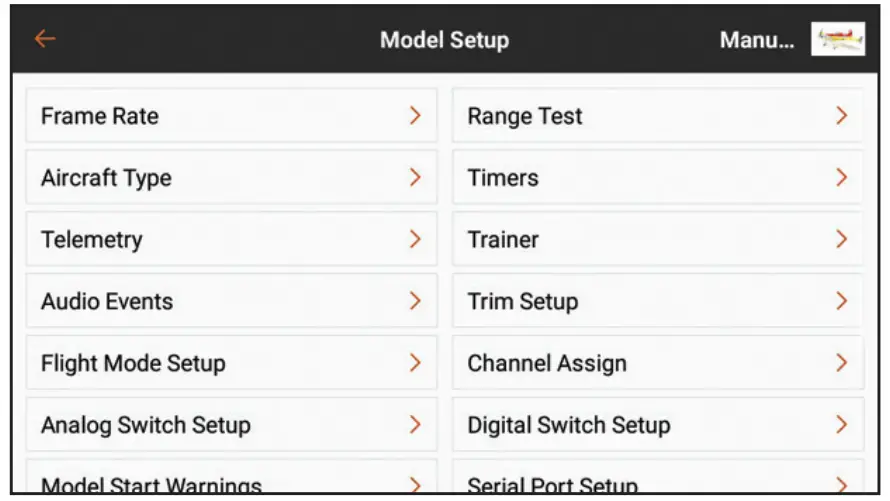Open the Aircraft Type menu

click(230, 178)
